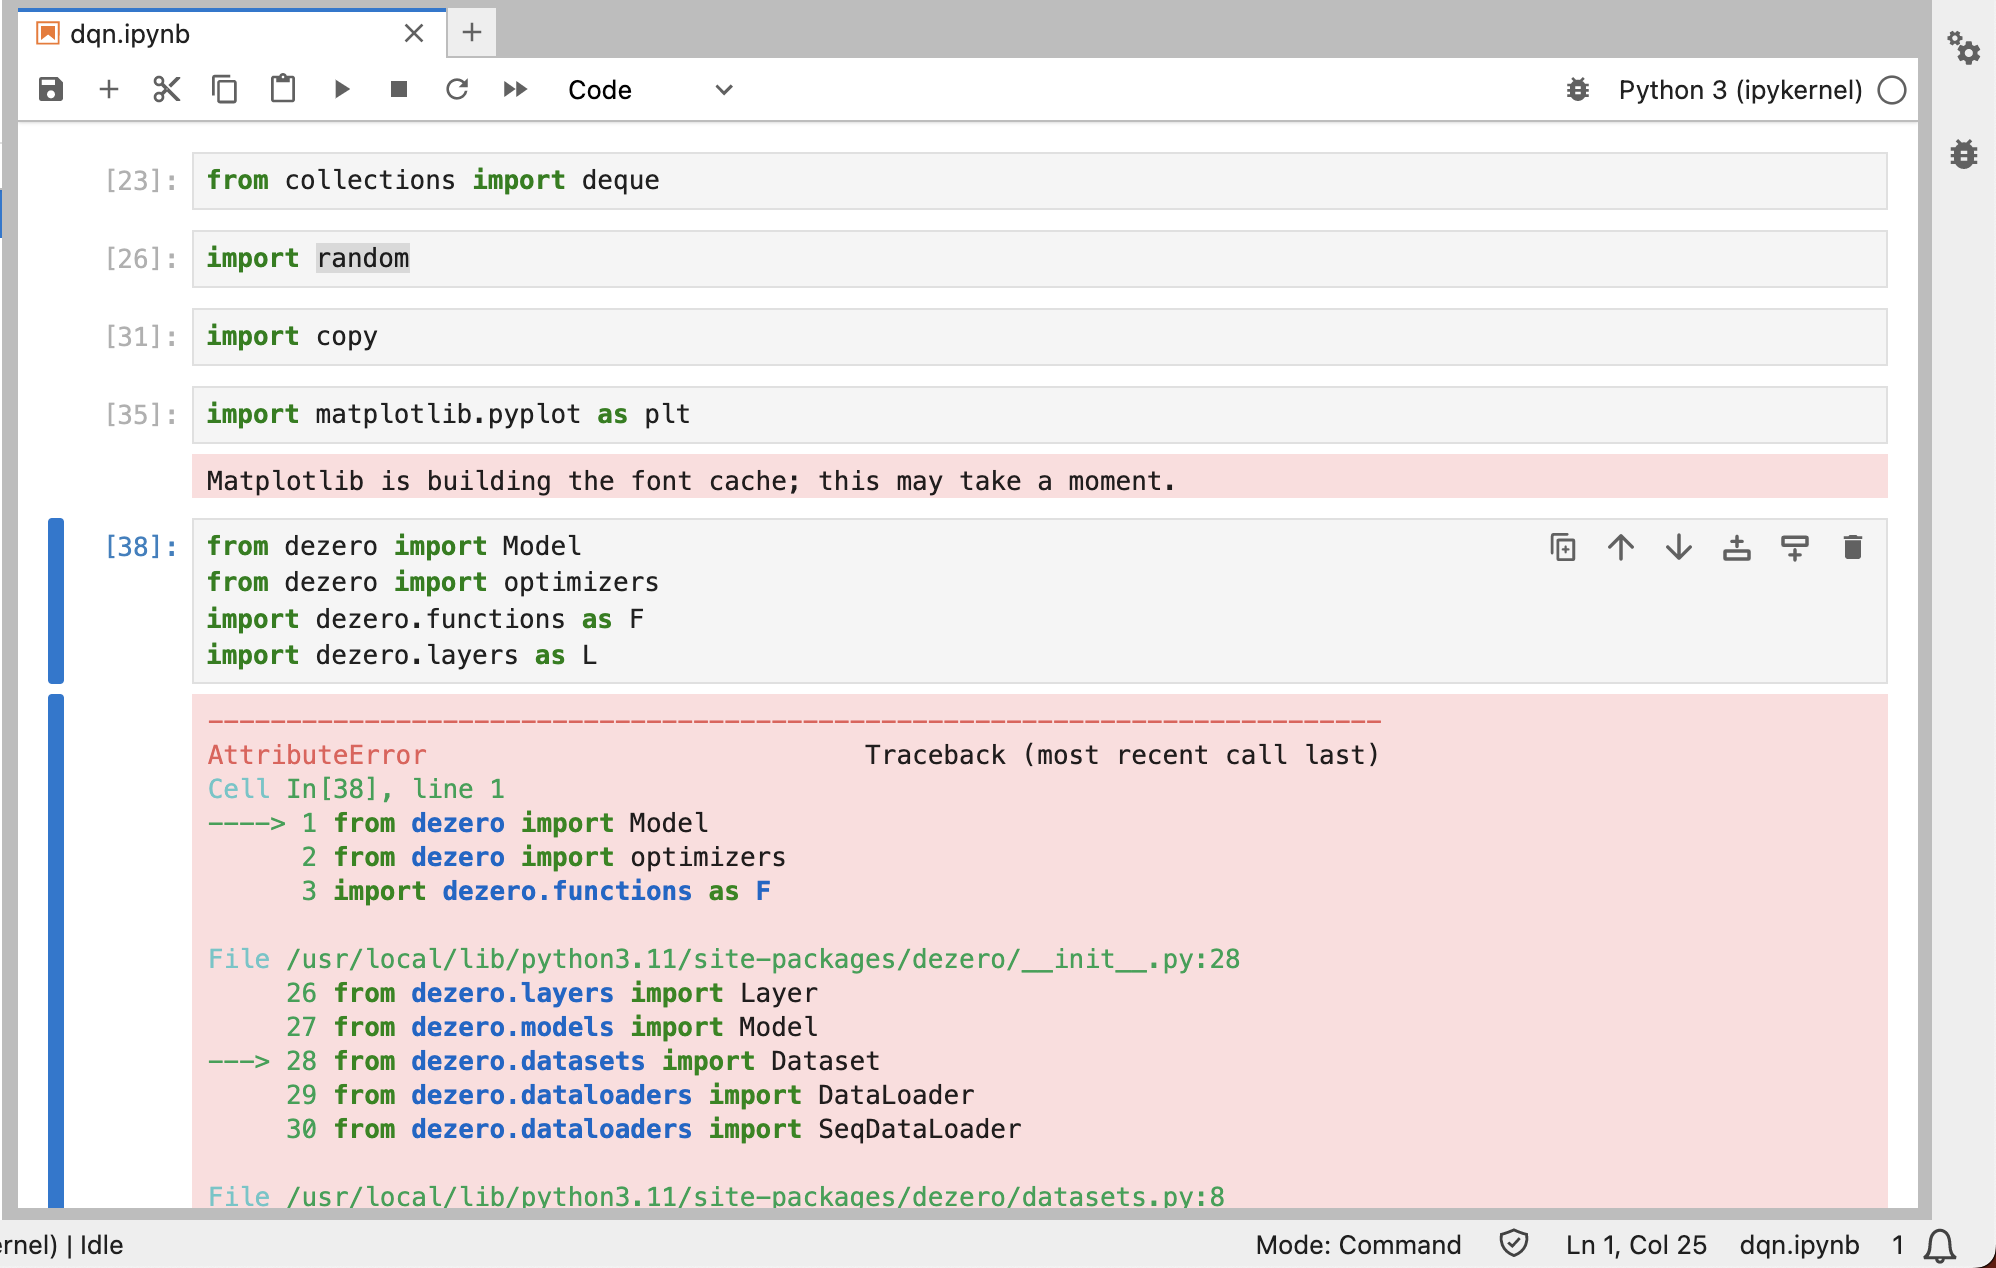Viewport: 1996px width, 1268px height.
Task: Insert a cell below using the plus icon
Action: [109, 90]
